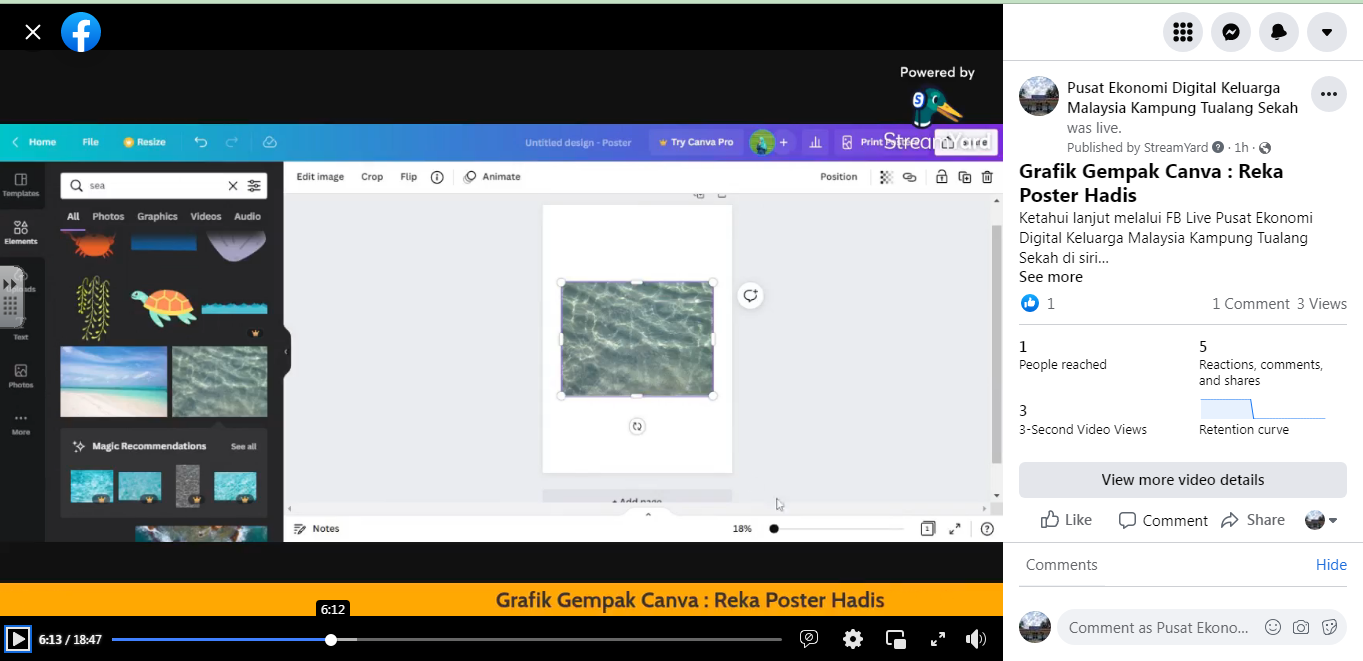Click Edit image in the Canva toolbar

coord(320,177)
